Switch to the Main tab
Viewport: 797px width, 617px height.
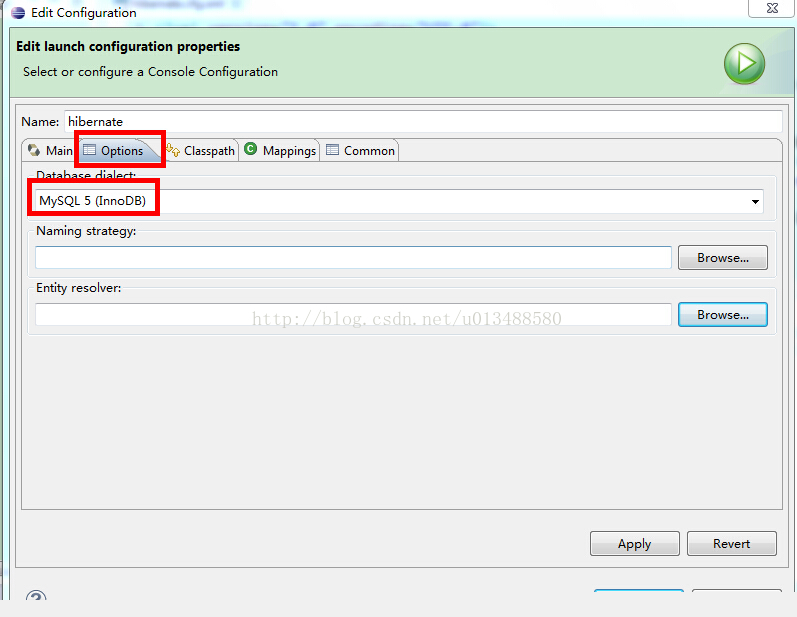[x=50, y=151]
